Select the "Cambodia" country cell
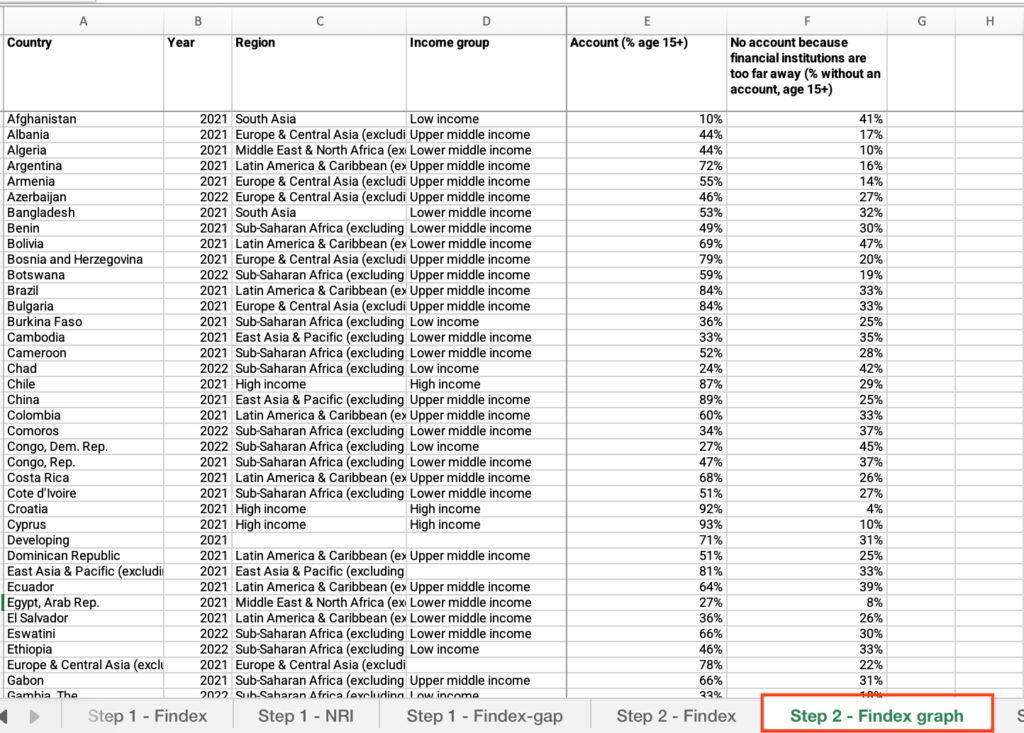Viewport: 1024px width, 733px height. (84, 338)
